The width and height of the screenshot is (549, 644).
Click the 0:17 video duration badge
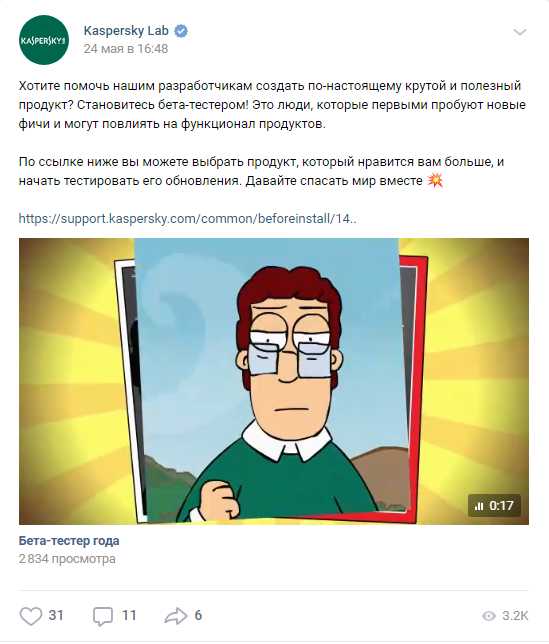click(x=494, y=506)
